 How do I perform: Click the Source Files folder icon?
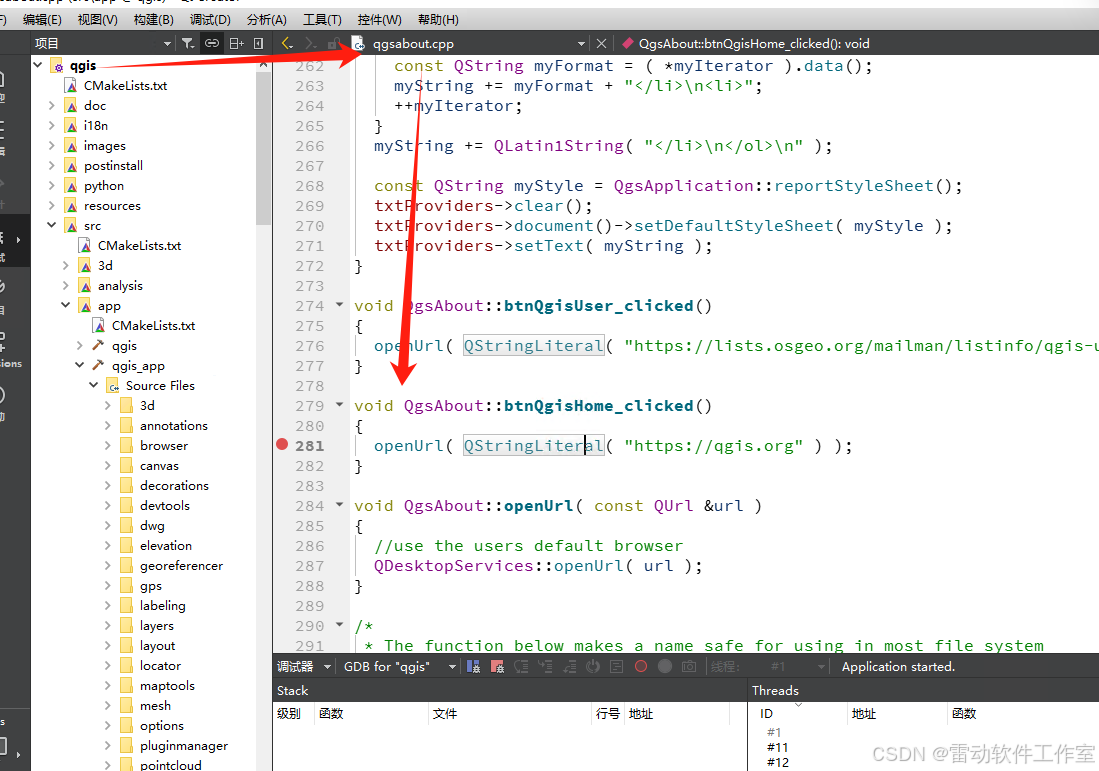(x=113, y=386)
